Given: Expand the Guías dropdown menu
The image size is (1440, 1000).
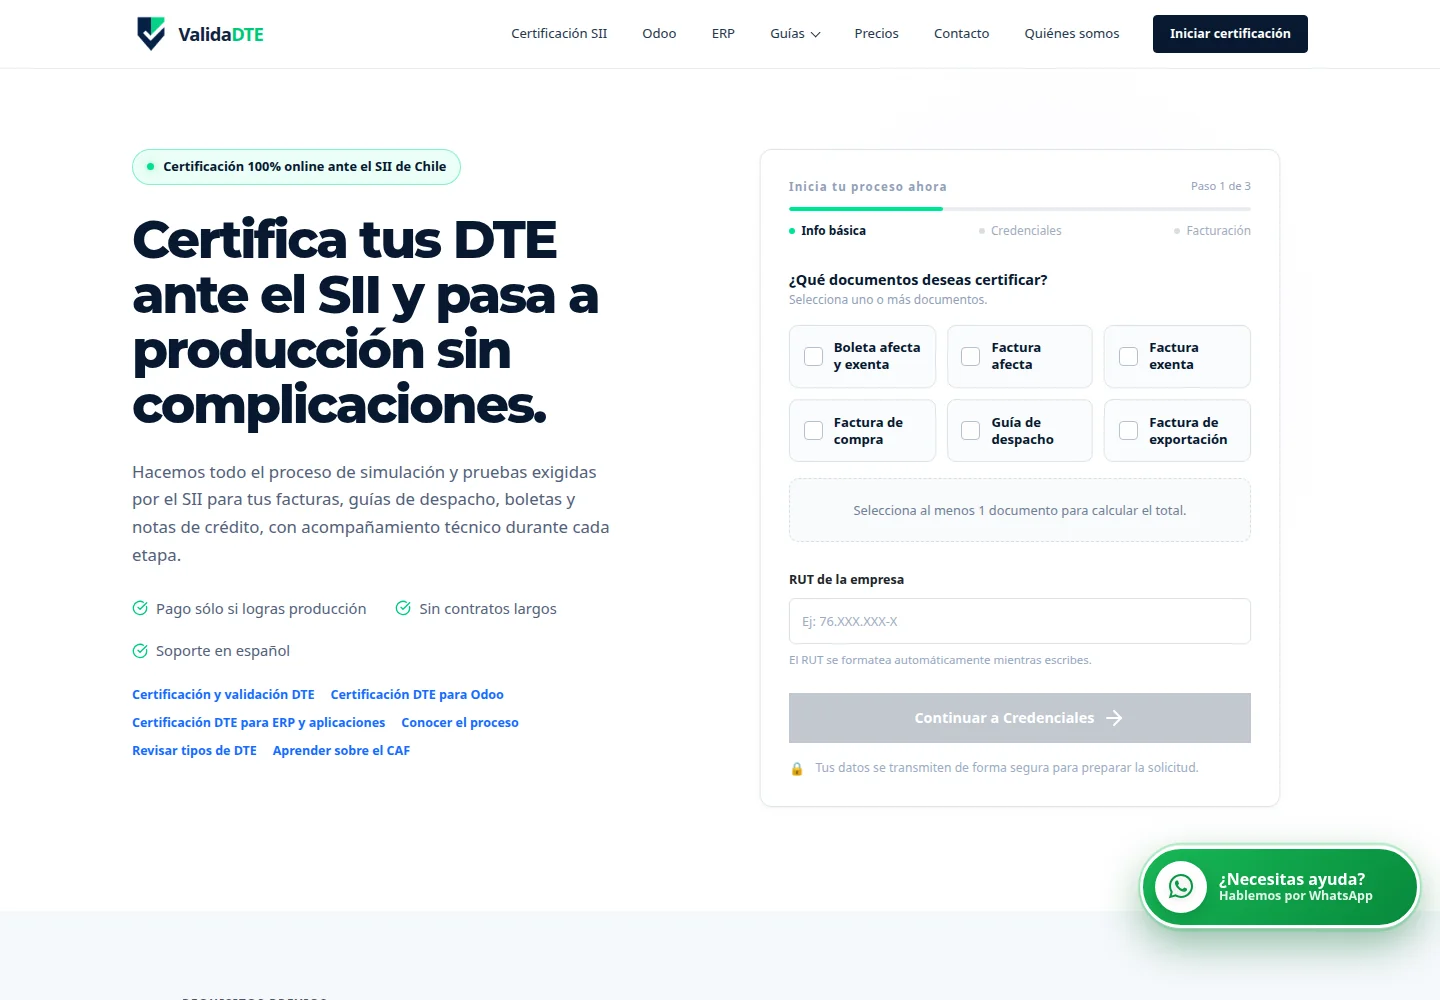Looking at the screenshot, I should [x=795, y=34].
